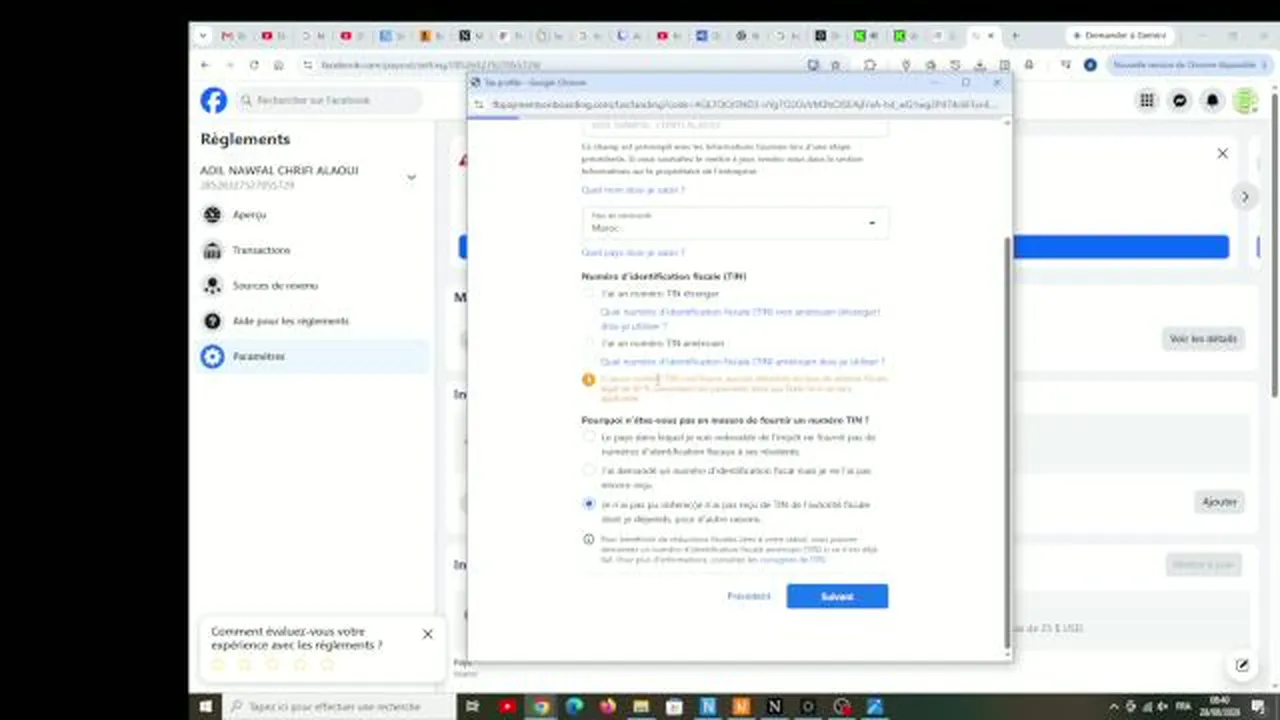The width and height of the screenshot is (1280, 720).
Task: Open the Facebook notifications bell
Action: (1212, 100)
